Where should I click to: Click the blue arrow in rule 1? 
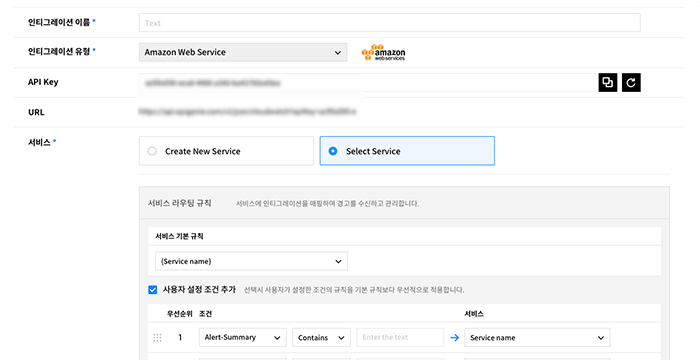tap(454, 338)
